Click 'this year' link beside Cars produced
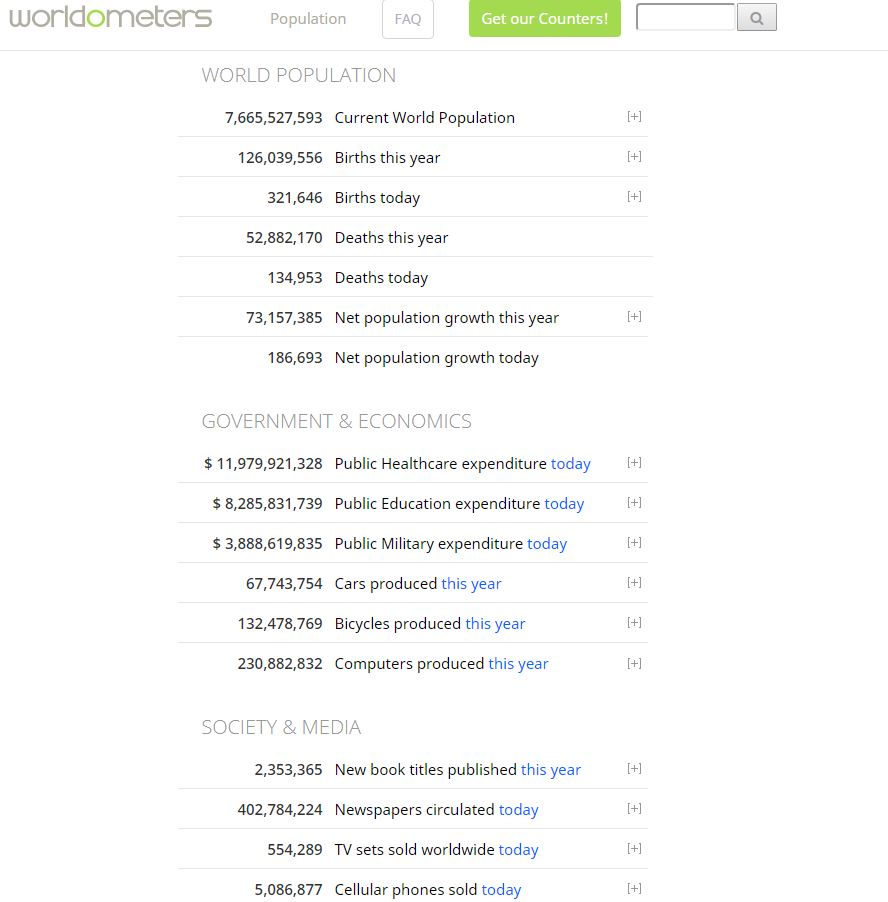Image resolution: width=888 pixels, height=902 pixels. 471,584
